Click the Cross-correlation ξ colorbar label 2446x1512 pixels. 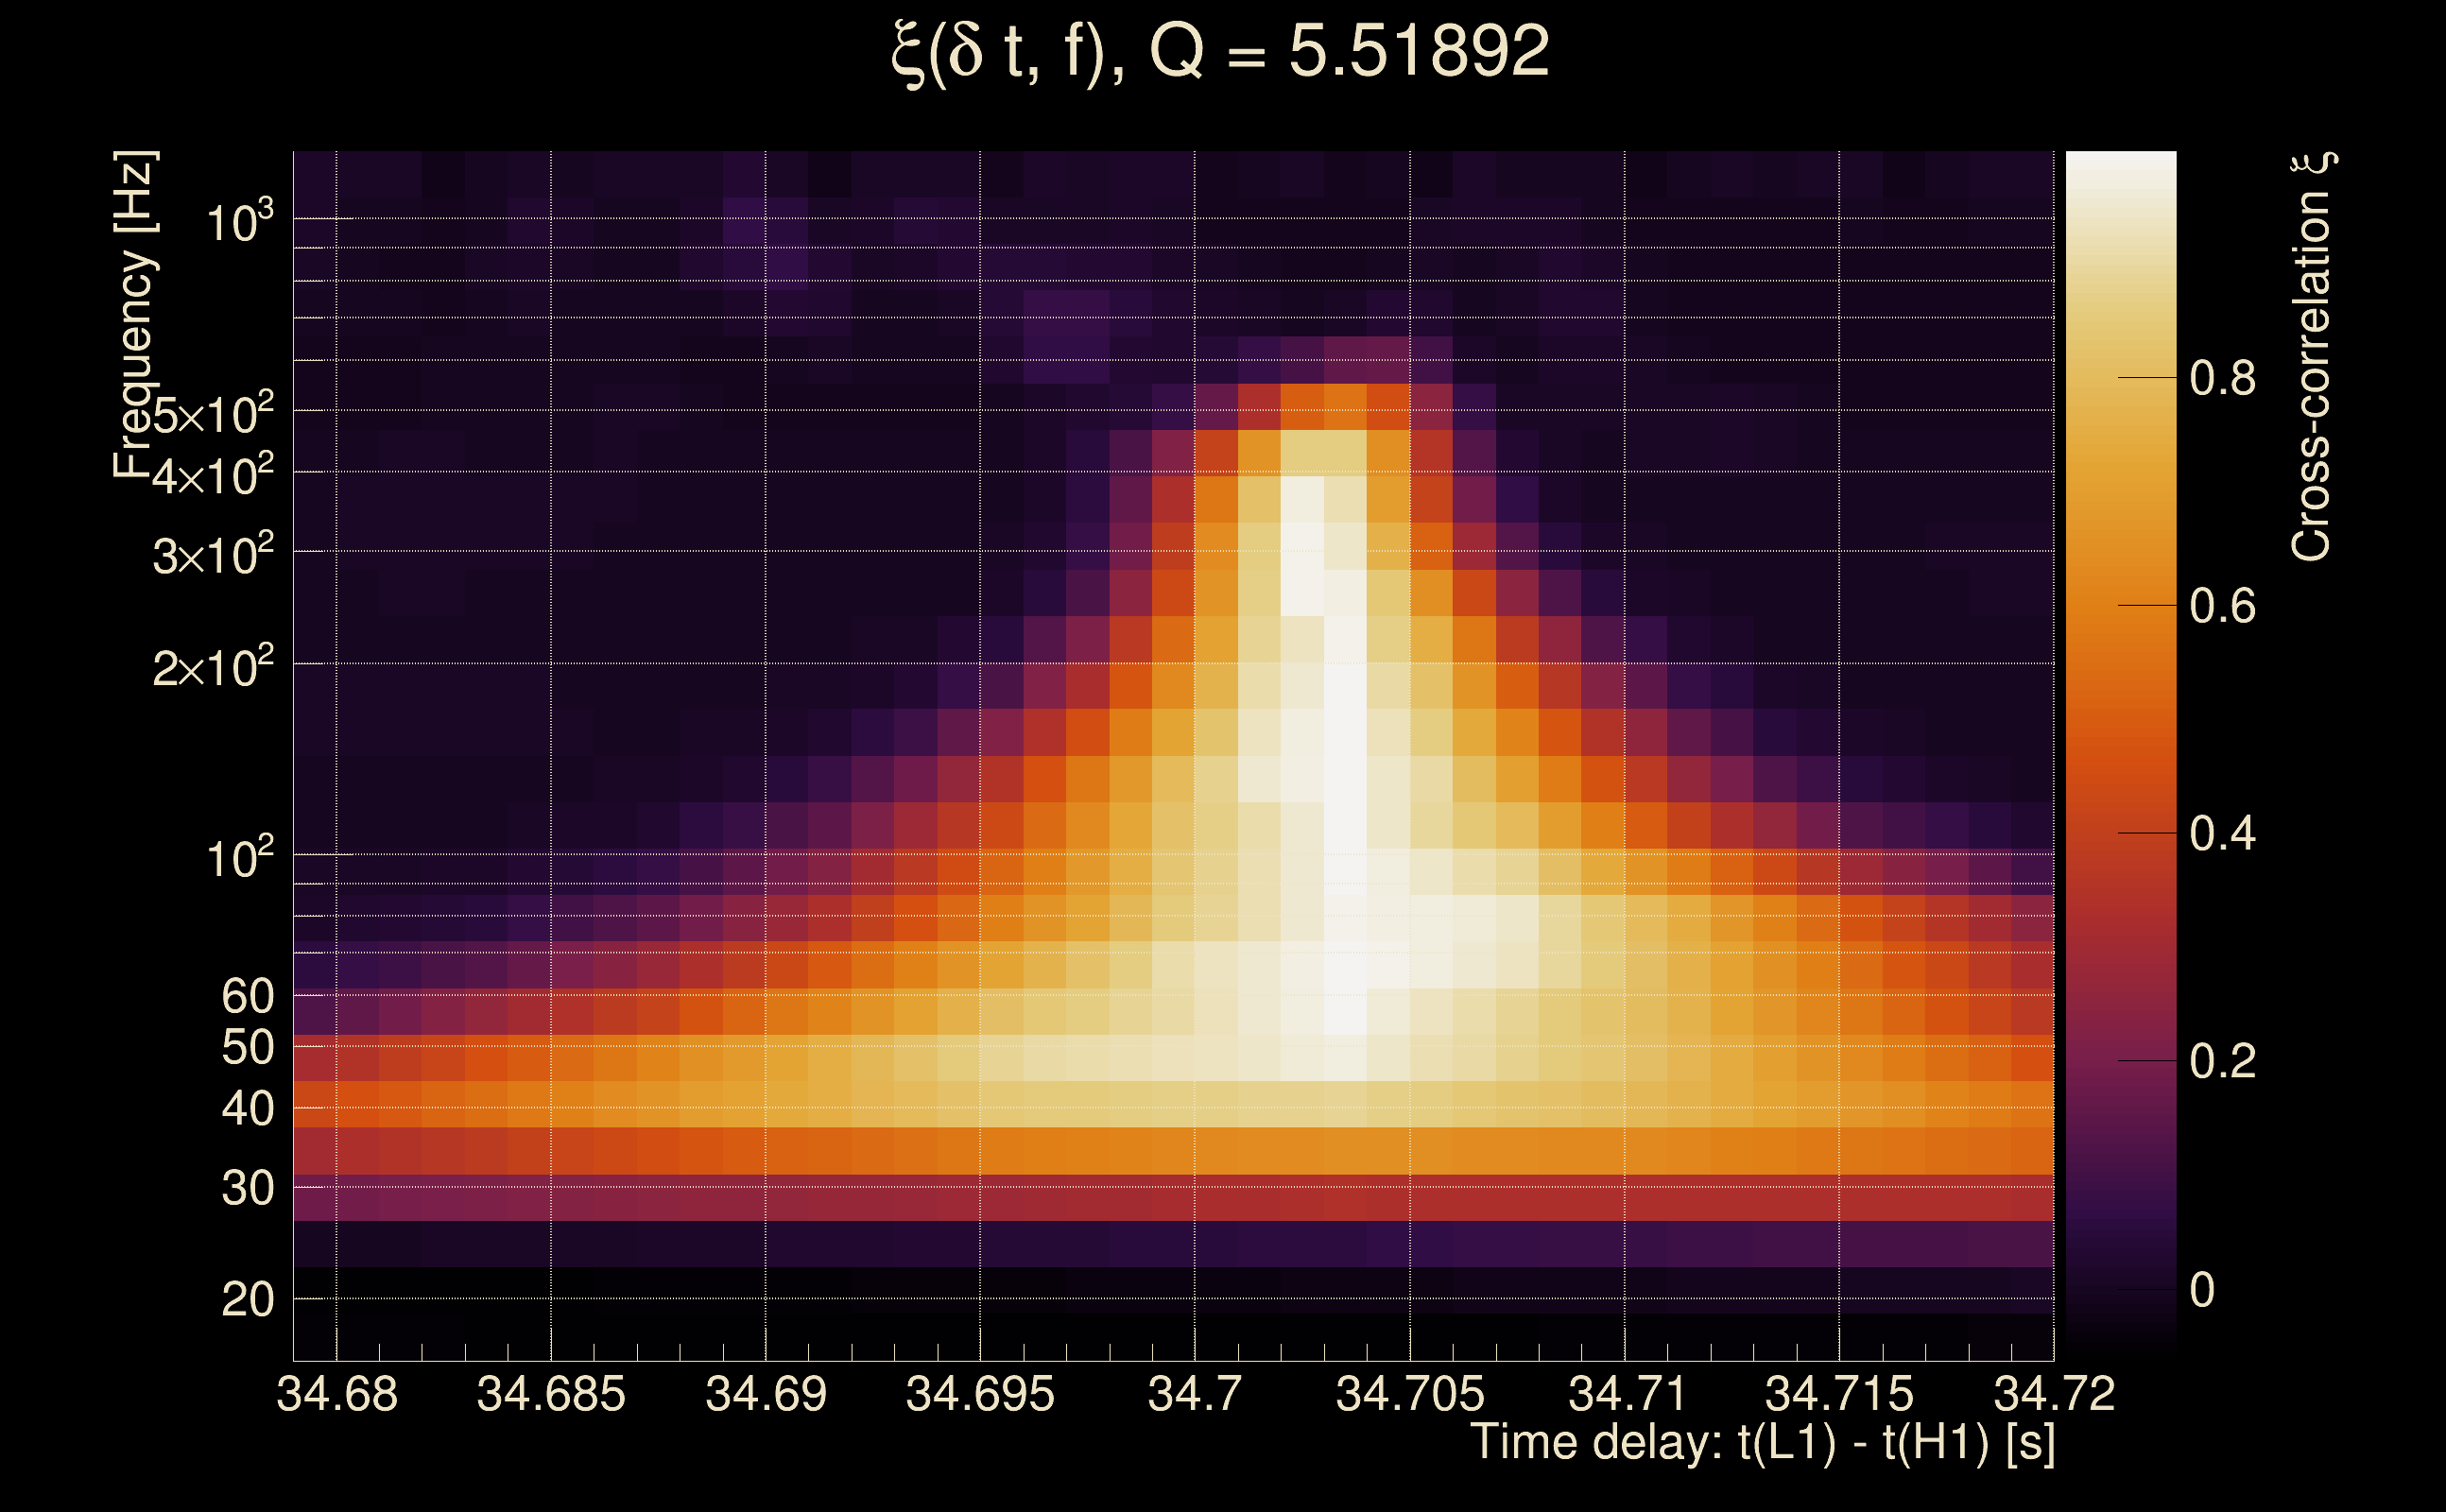[x=2311, y=357]
